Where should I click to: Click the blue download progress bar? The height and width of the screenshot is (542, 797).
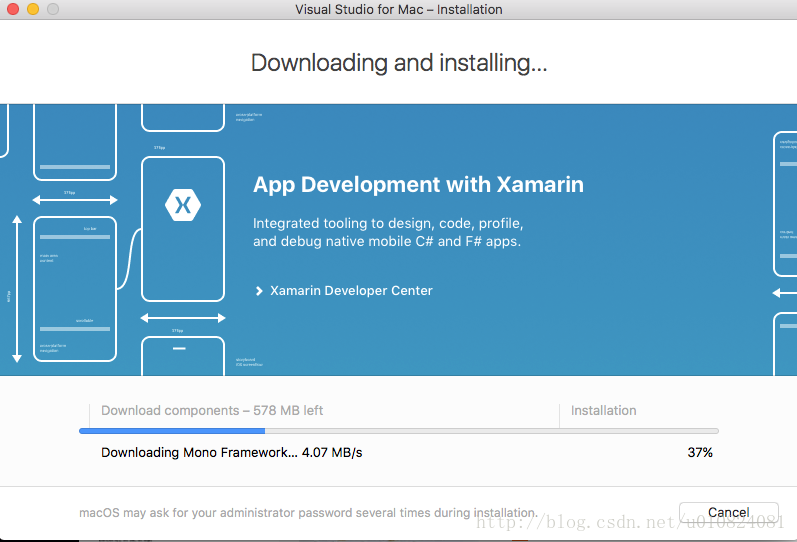coord(398,431)
